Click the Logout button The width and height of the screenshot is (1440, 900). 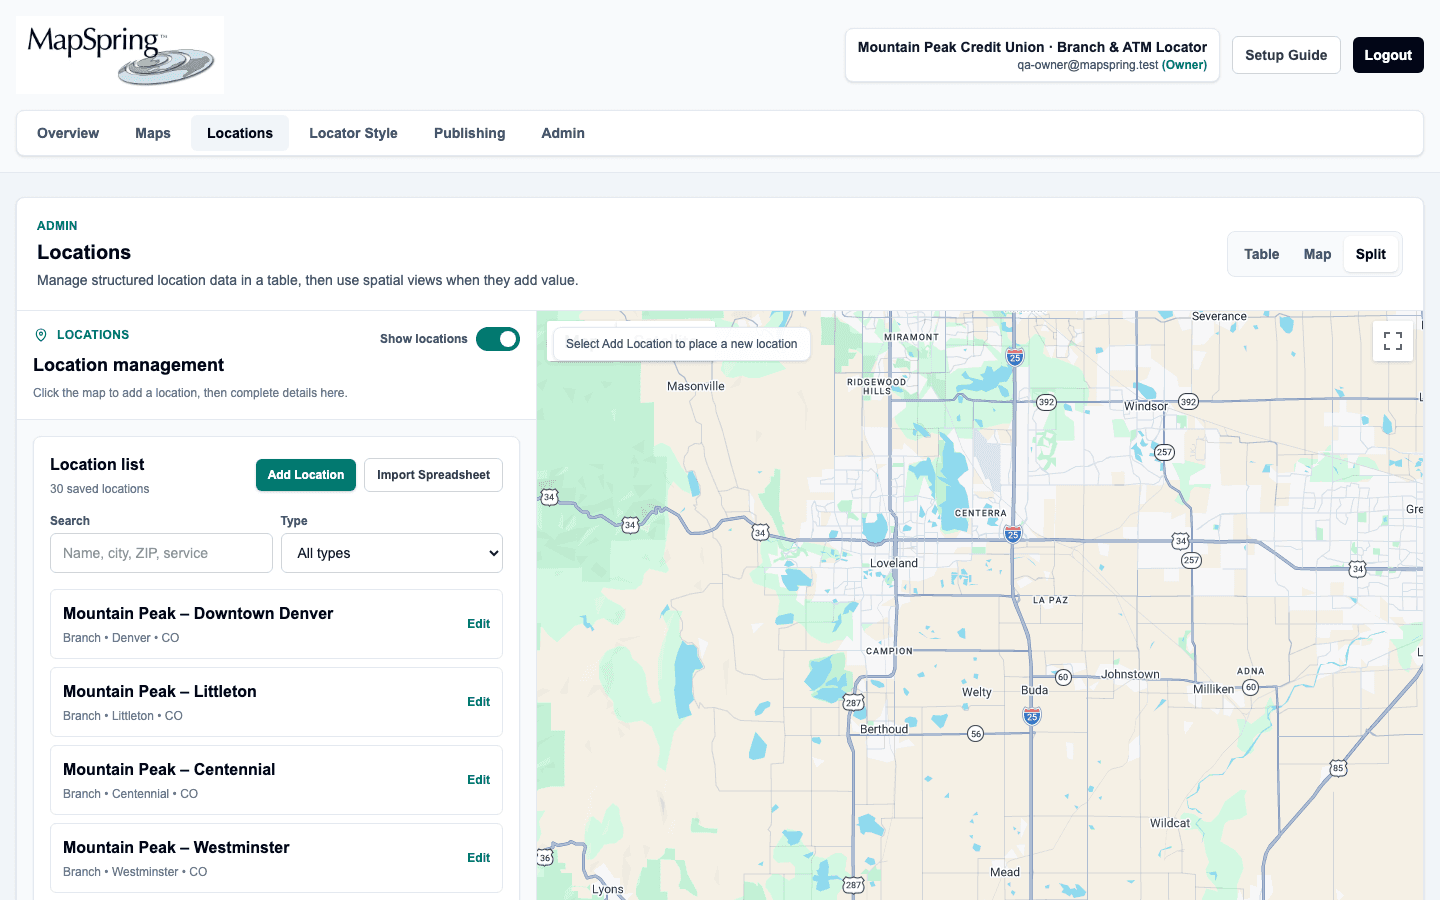click(1388, 55)
